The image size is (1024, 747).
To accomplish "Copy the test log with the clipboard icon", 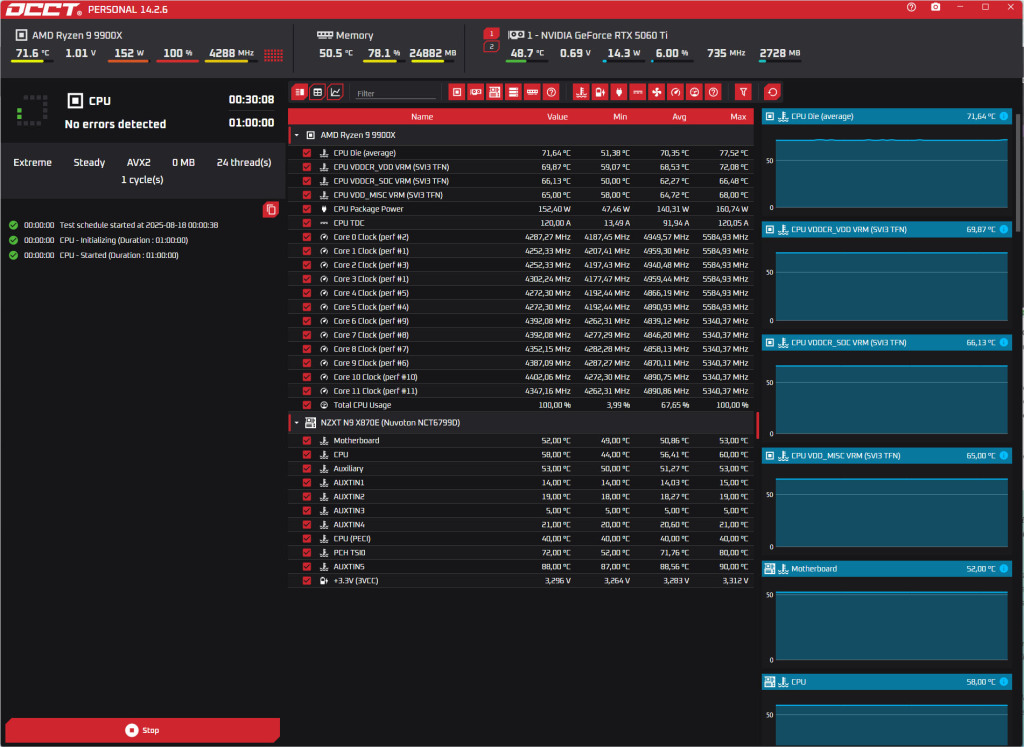I will click(x=270, y=209).
